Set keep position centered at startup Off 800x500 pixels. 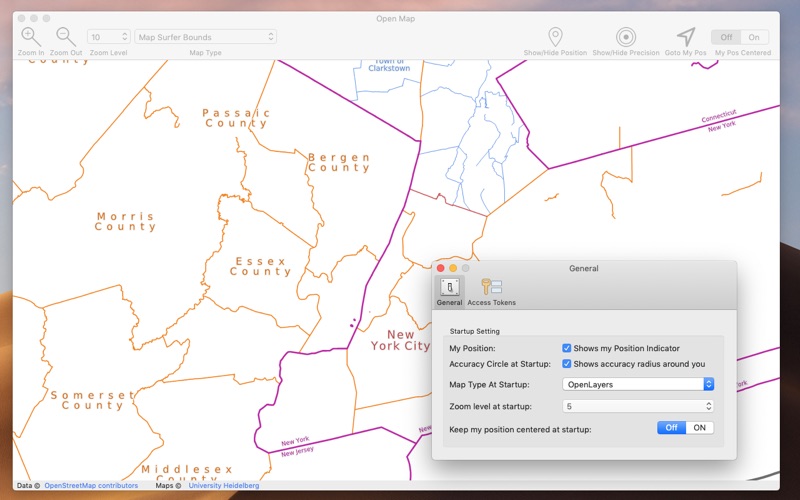(x=671, y=428)
